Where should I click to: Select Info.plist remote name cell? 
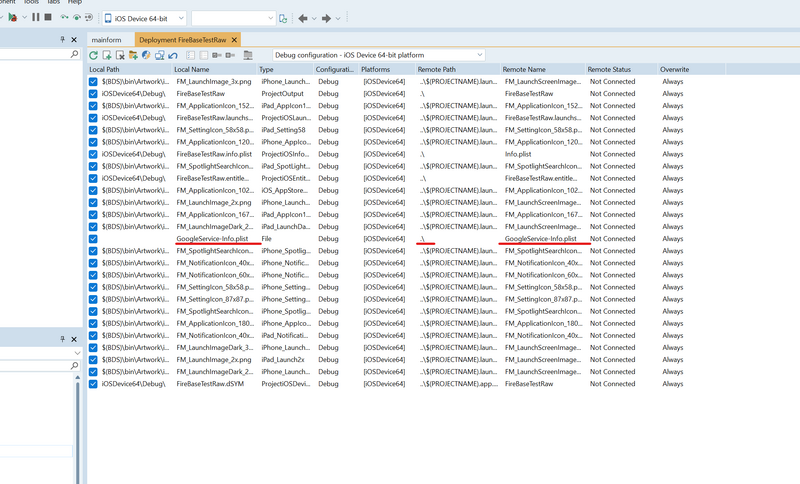pos(518,154)
